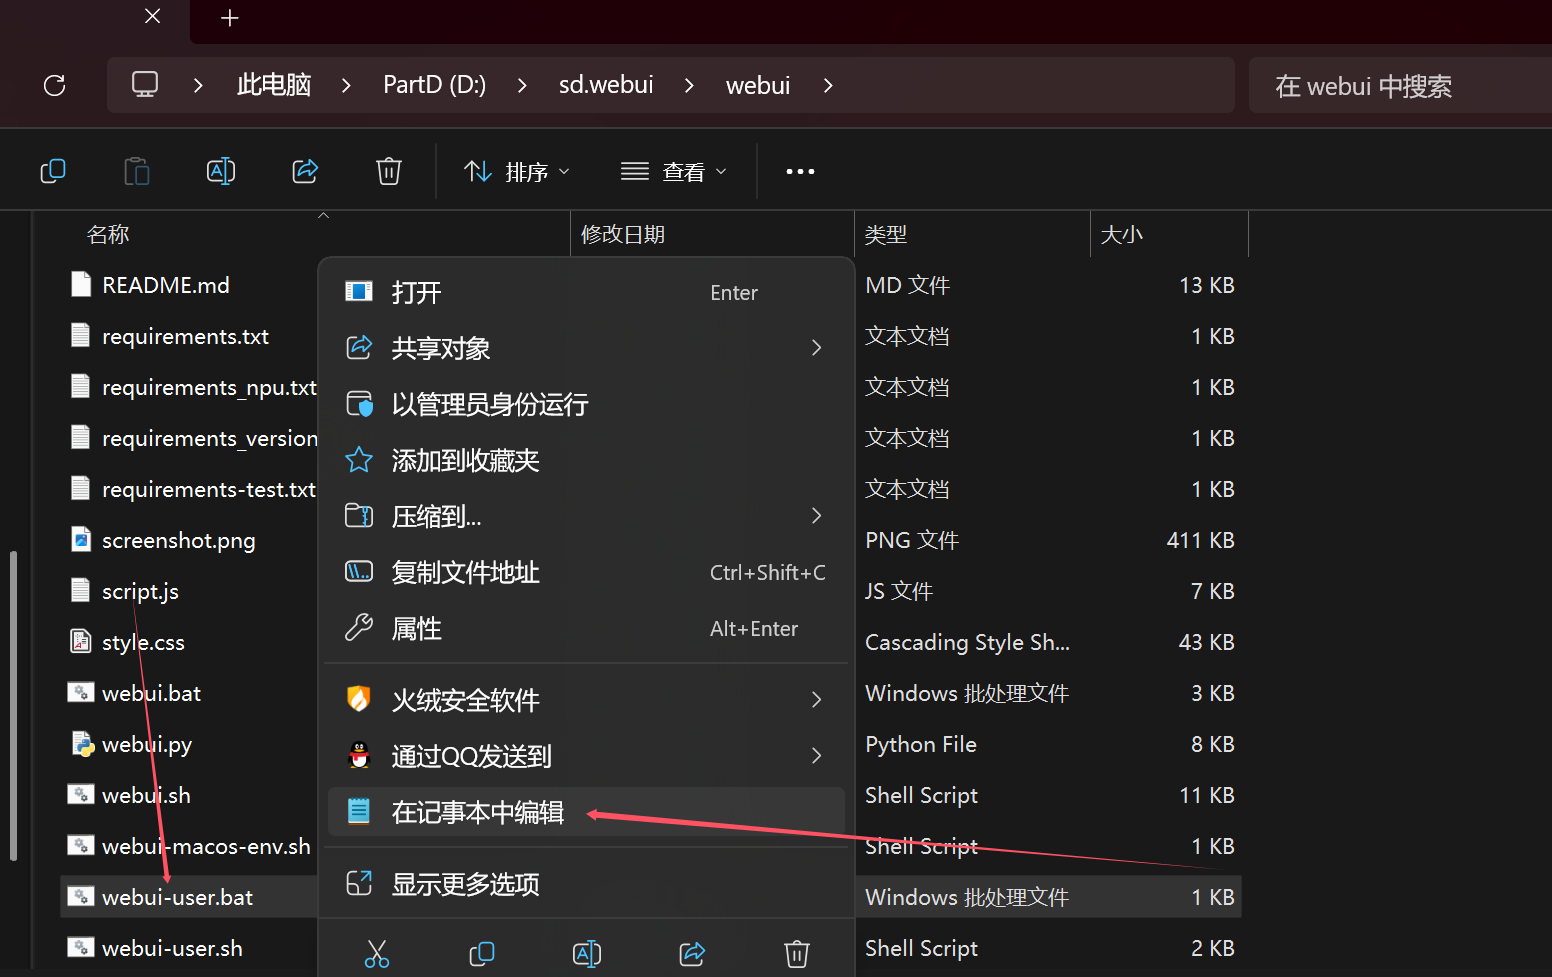The image size is (1552, 977).
Task: Click the copy icon in the toolbar
Action: pos(53,172)
